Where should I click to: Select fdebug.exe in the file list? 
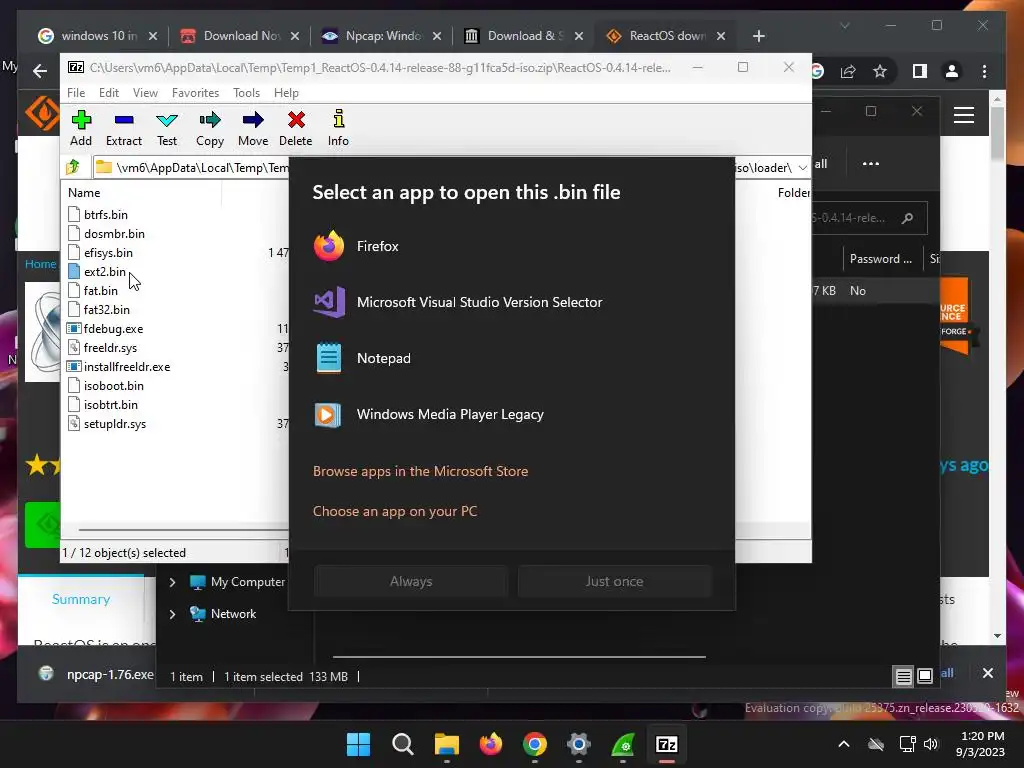pyautogui.click(x=105, y=328)
